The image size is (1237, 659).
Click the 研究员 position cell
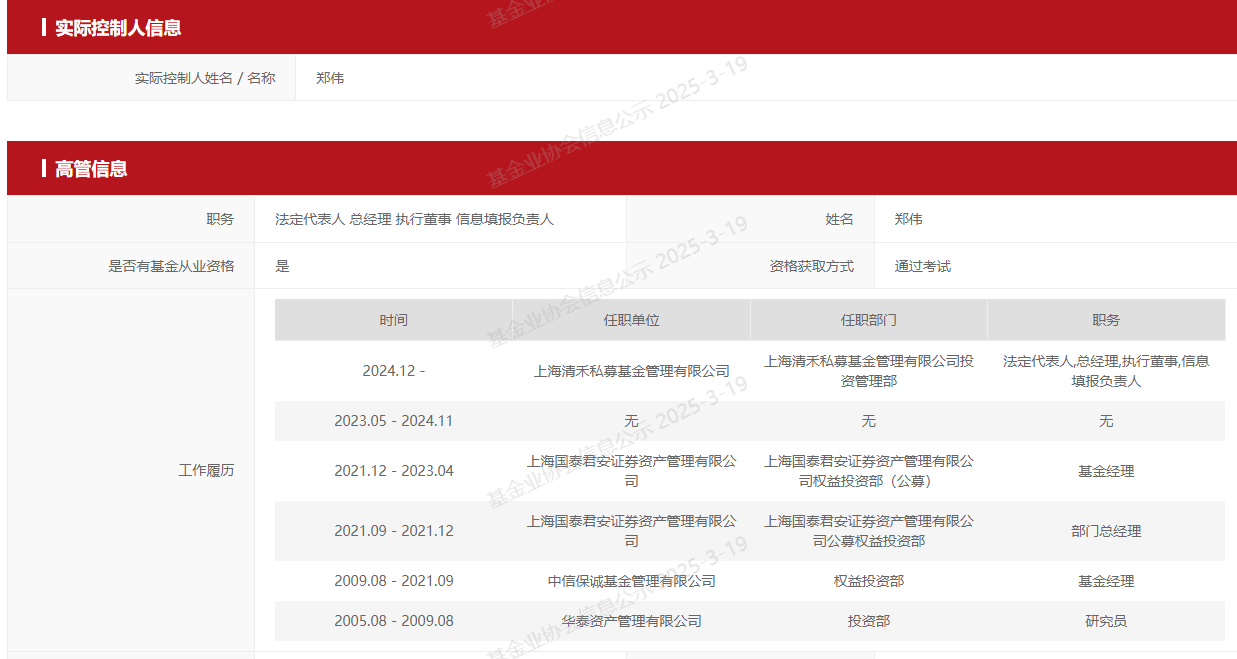pos(1106,620)
